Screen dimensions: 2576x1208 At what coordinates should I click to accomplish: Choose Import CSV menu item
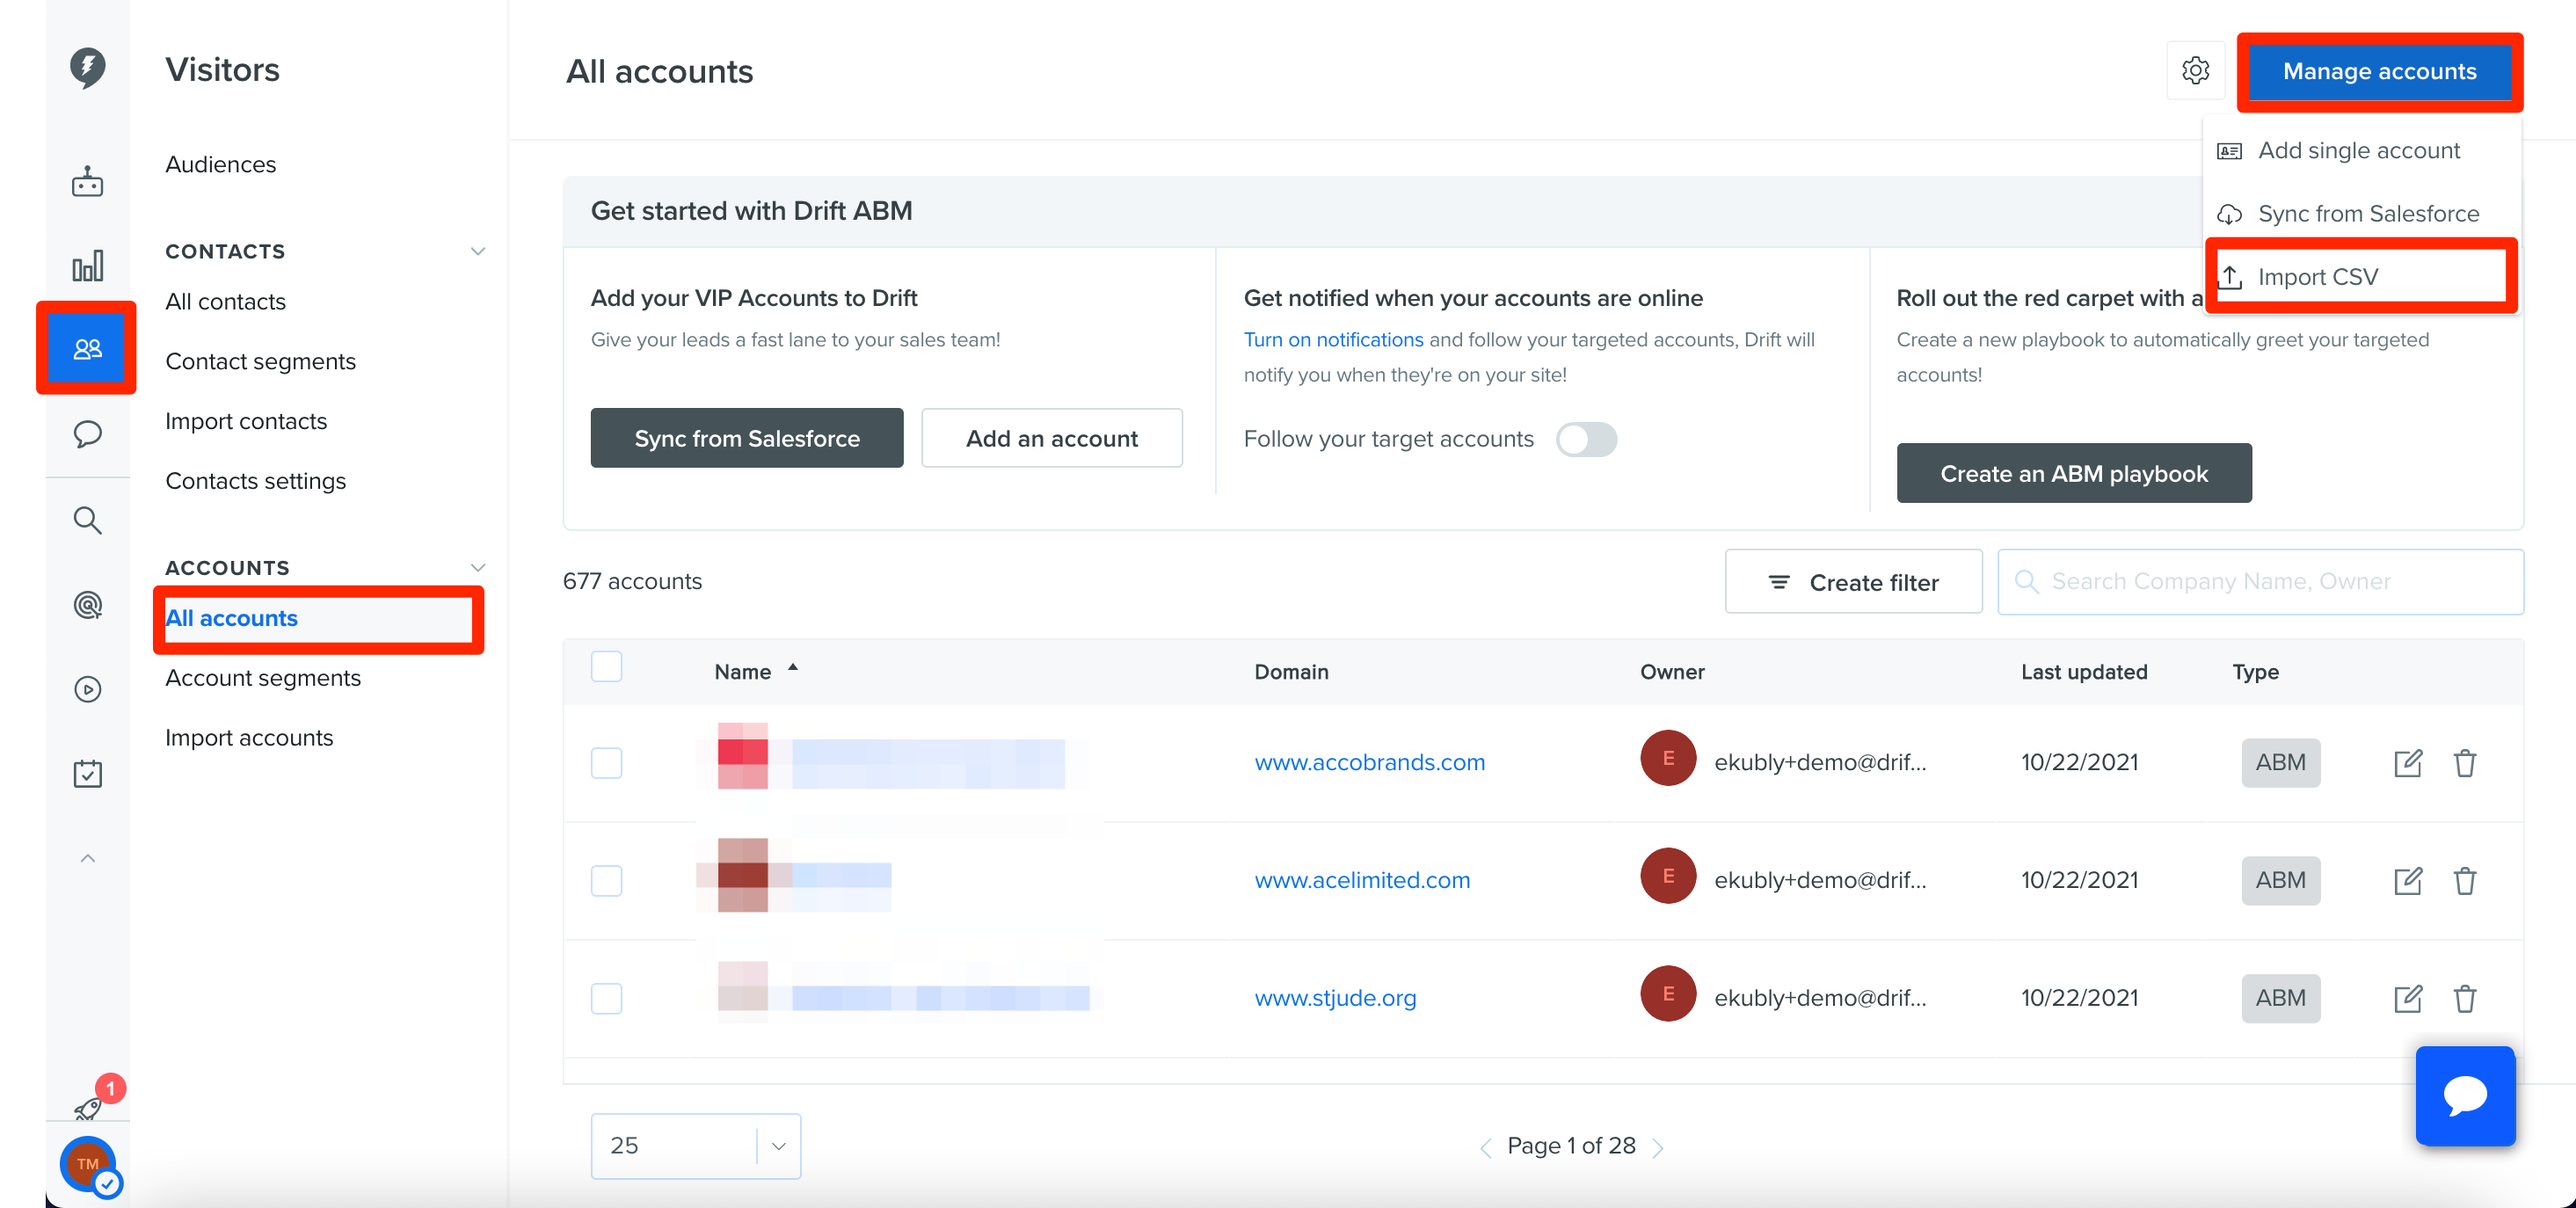pos(2360,277)
